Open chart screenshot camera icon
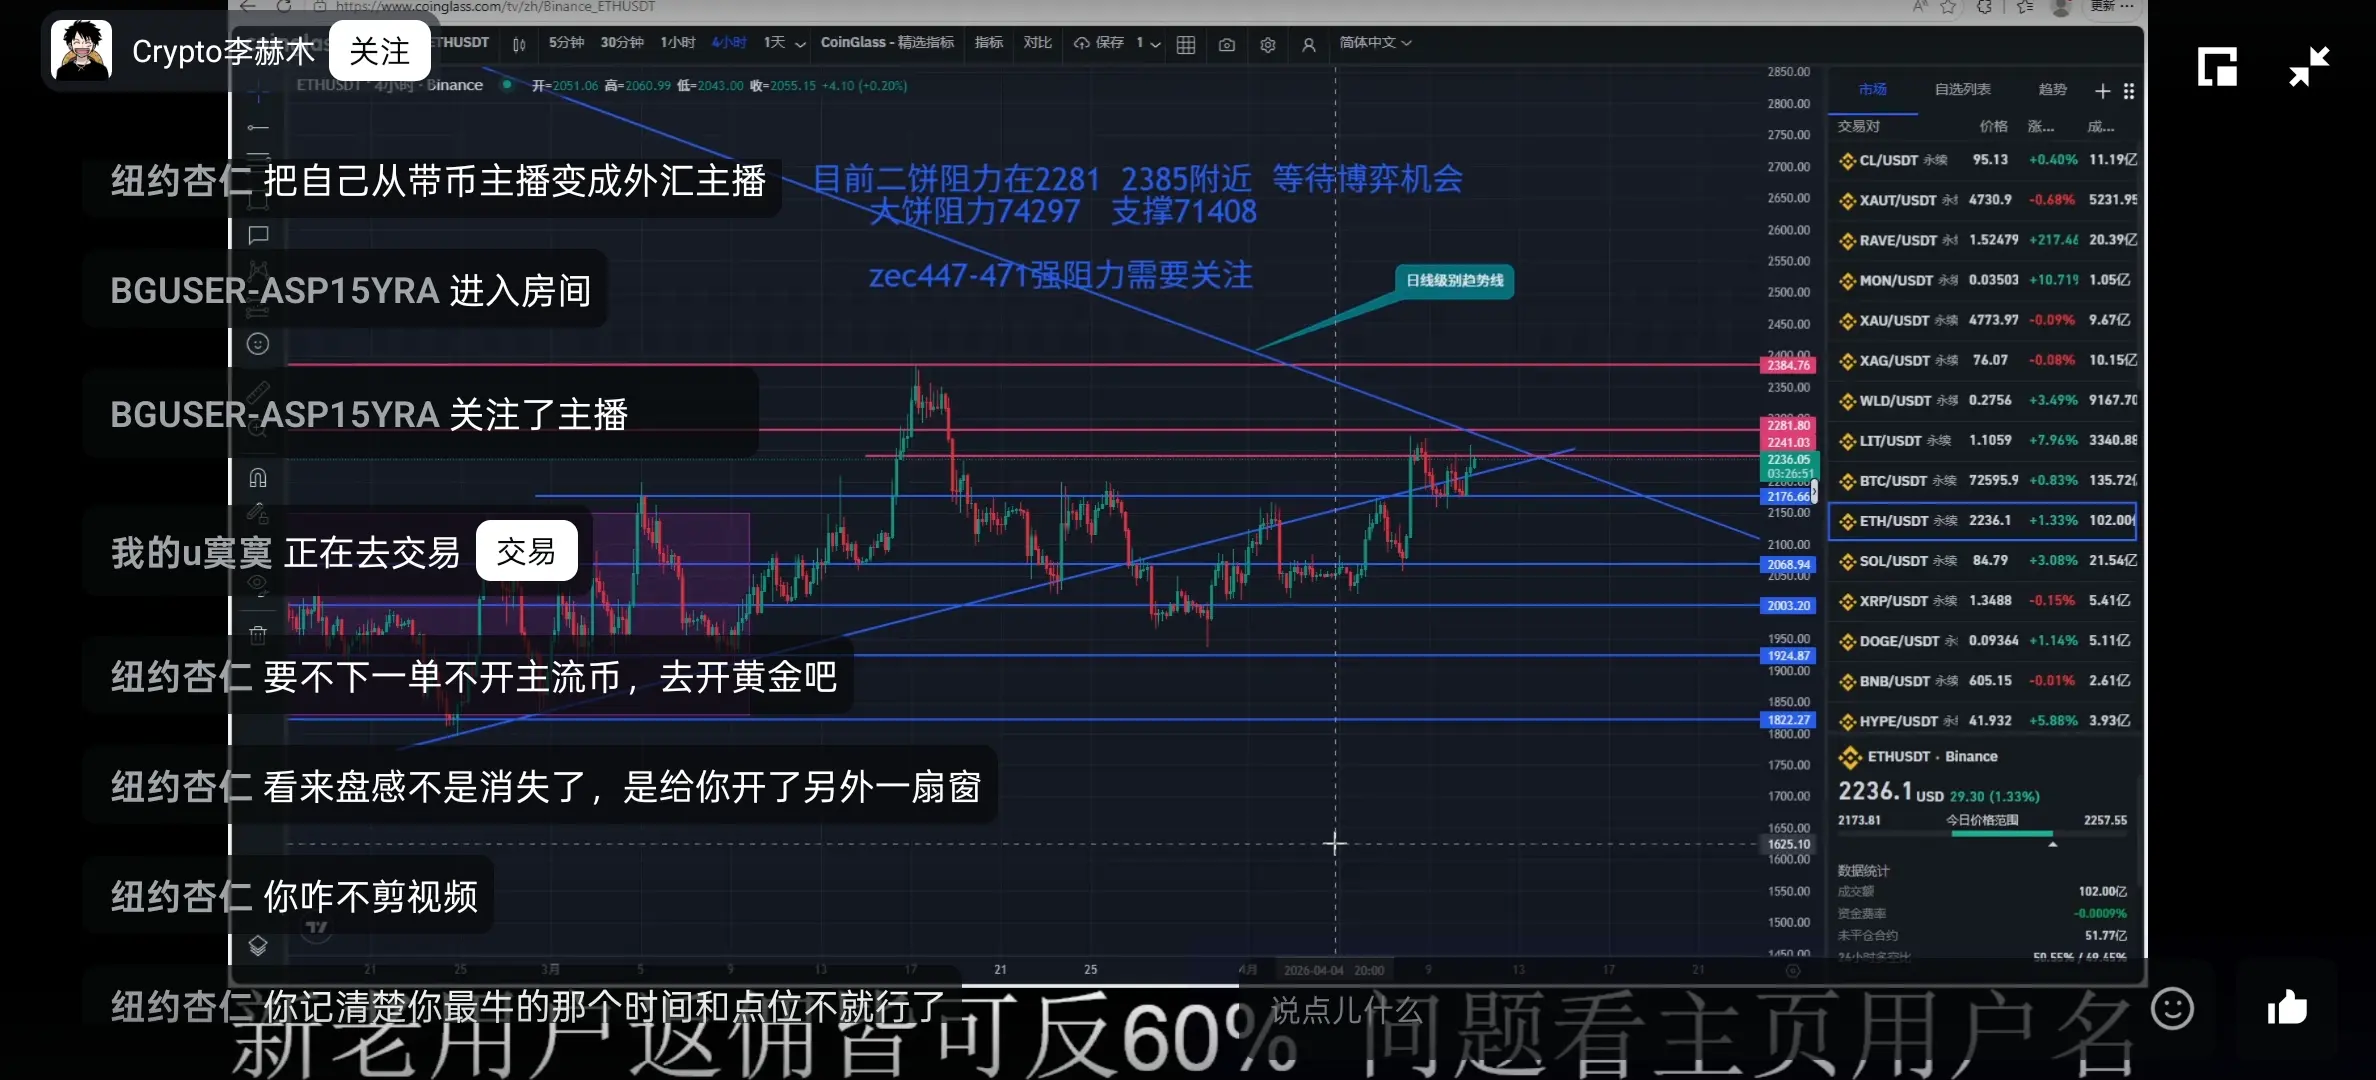 1227,44
